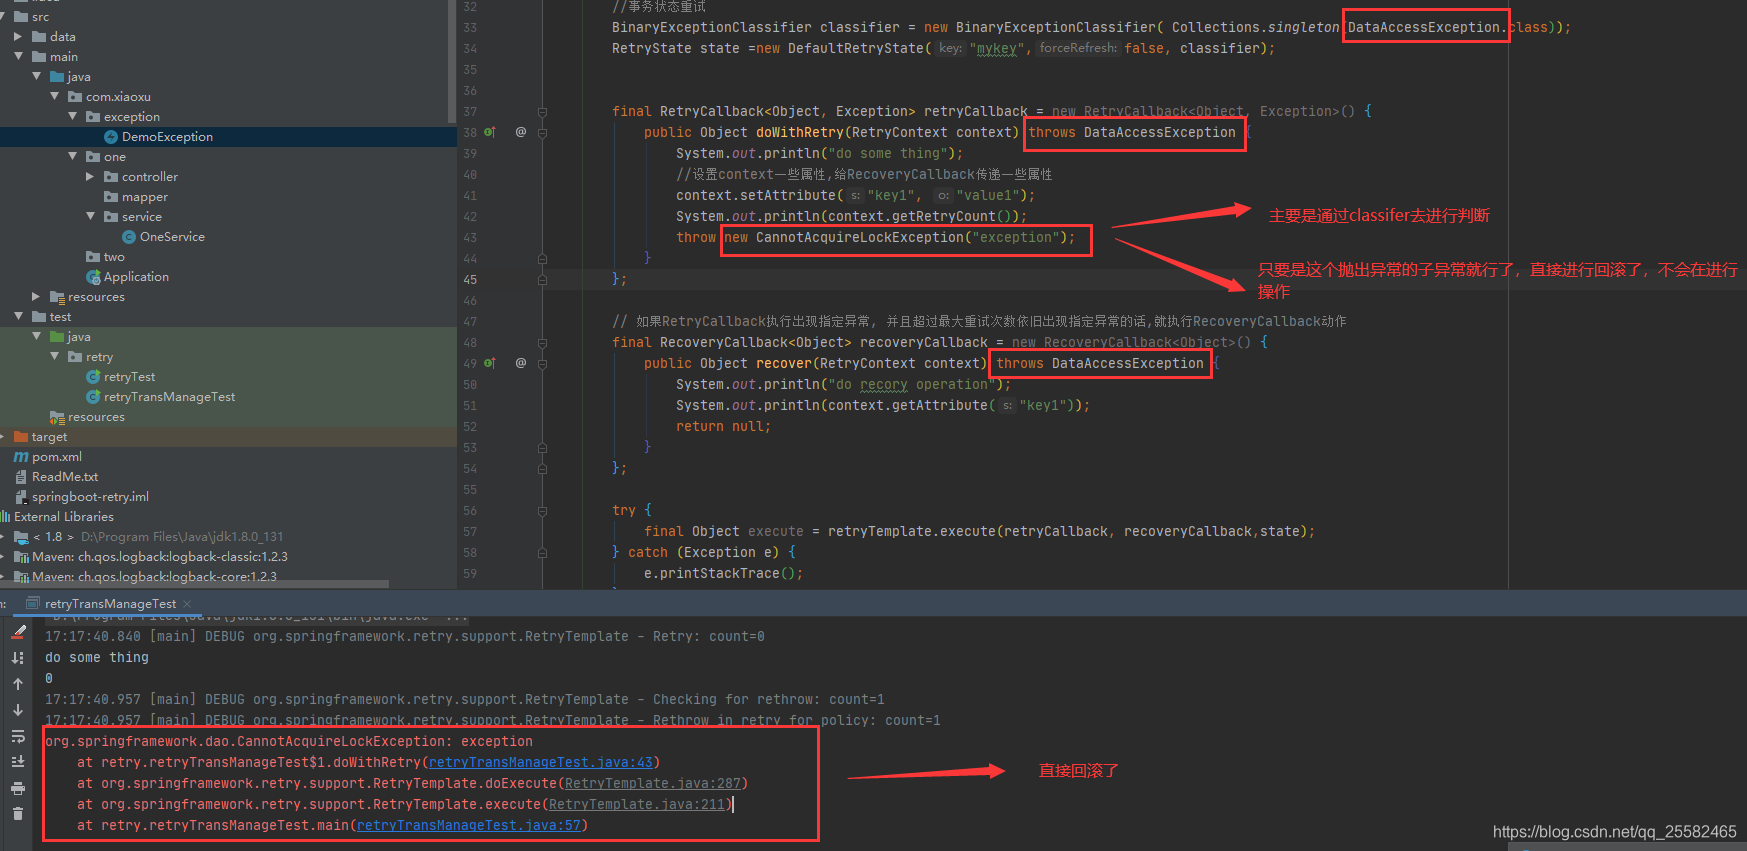Click the pom.xml Maven icon
Screen dimensions: 1747x851
[x=21, y=457]
